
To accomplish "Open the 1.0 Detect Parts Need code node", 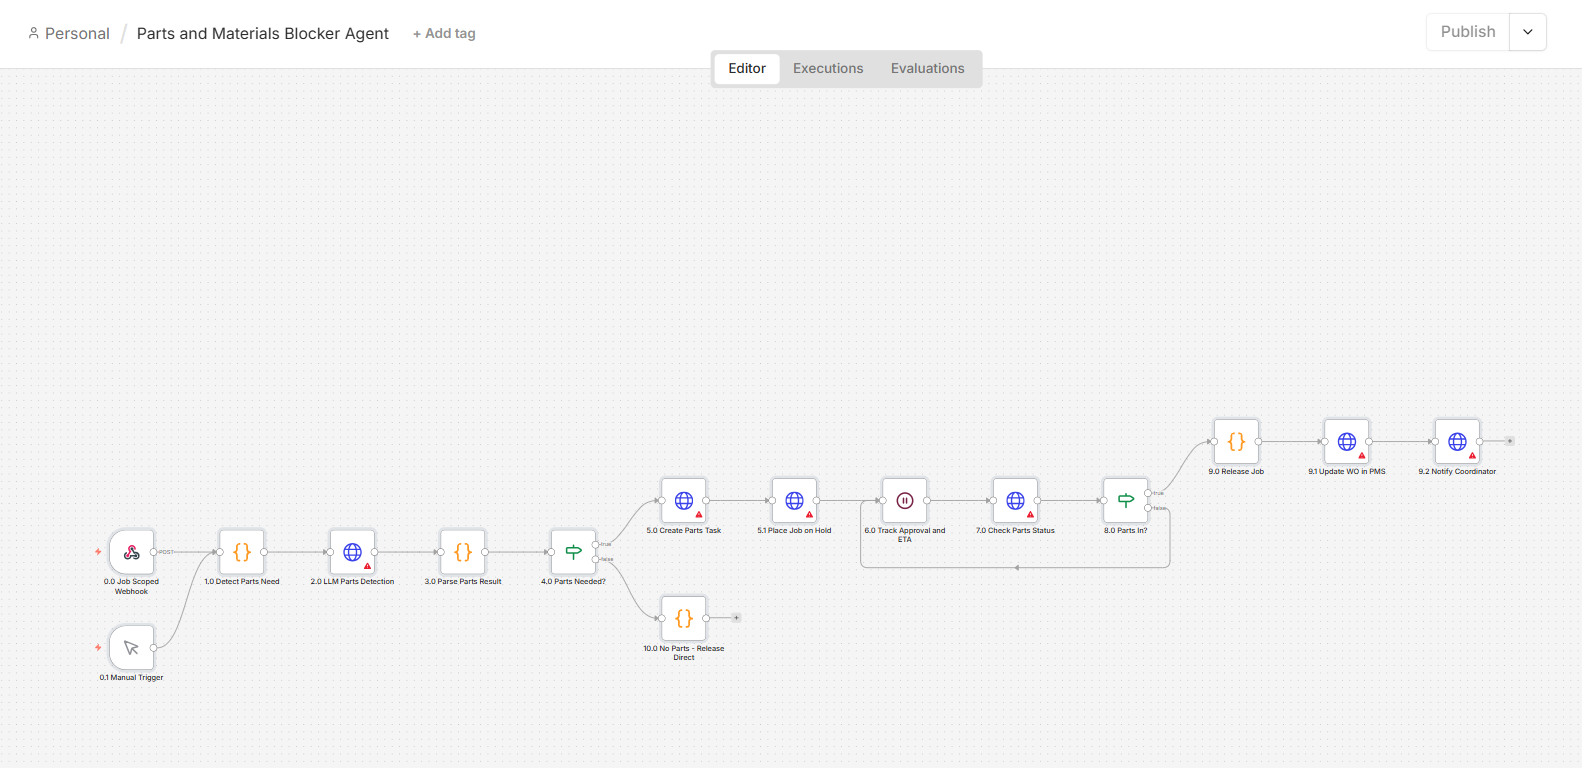I will (x=242, y=552).
